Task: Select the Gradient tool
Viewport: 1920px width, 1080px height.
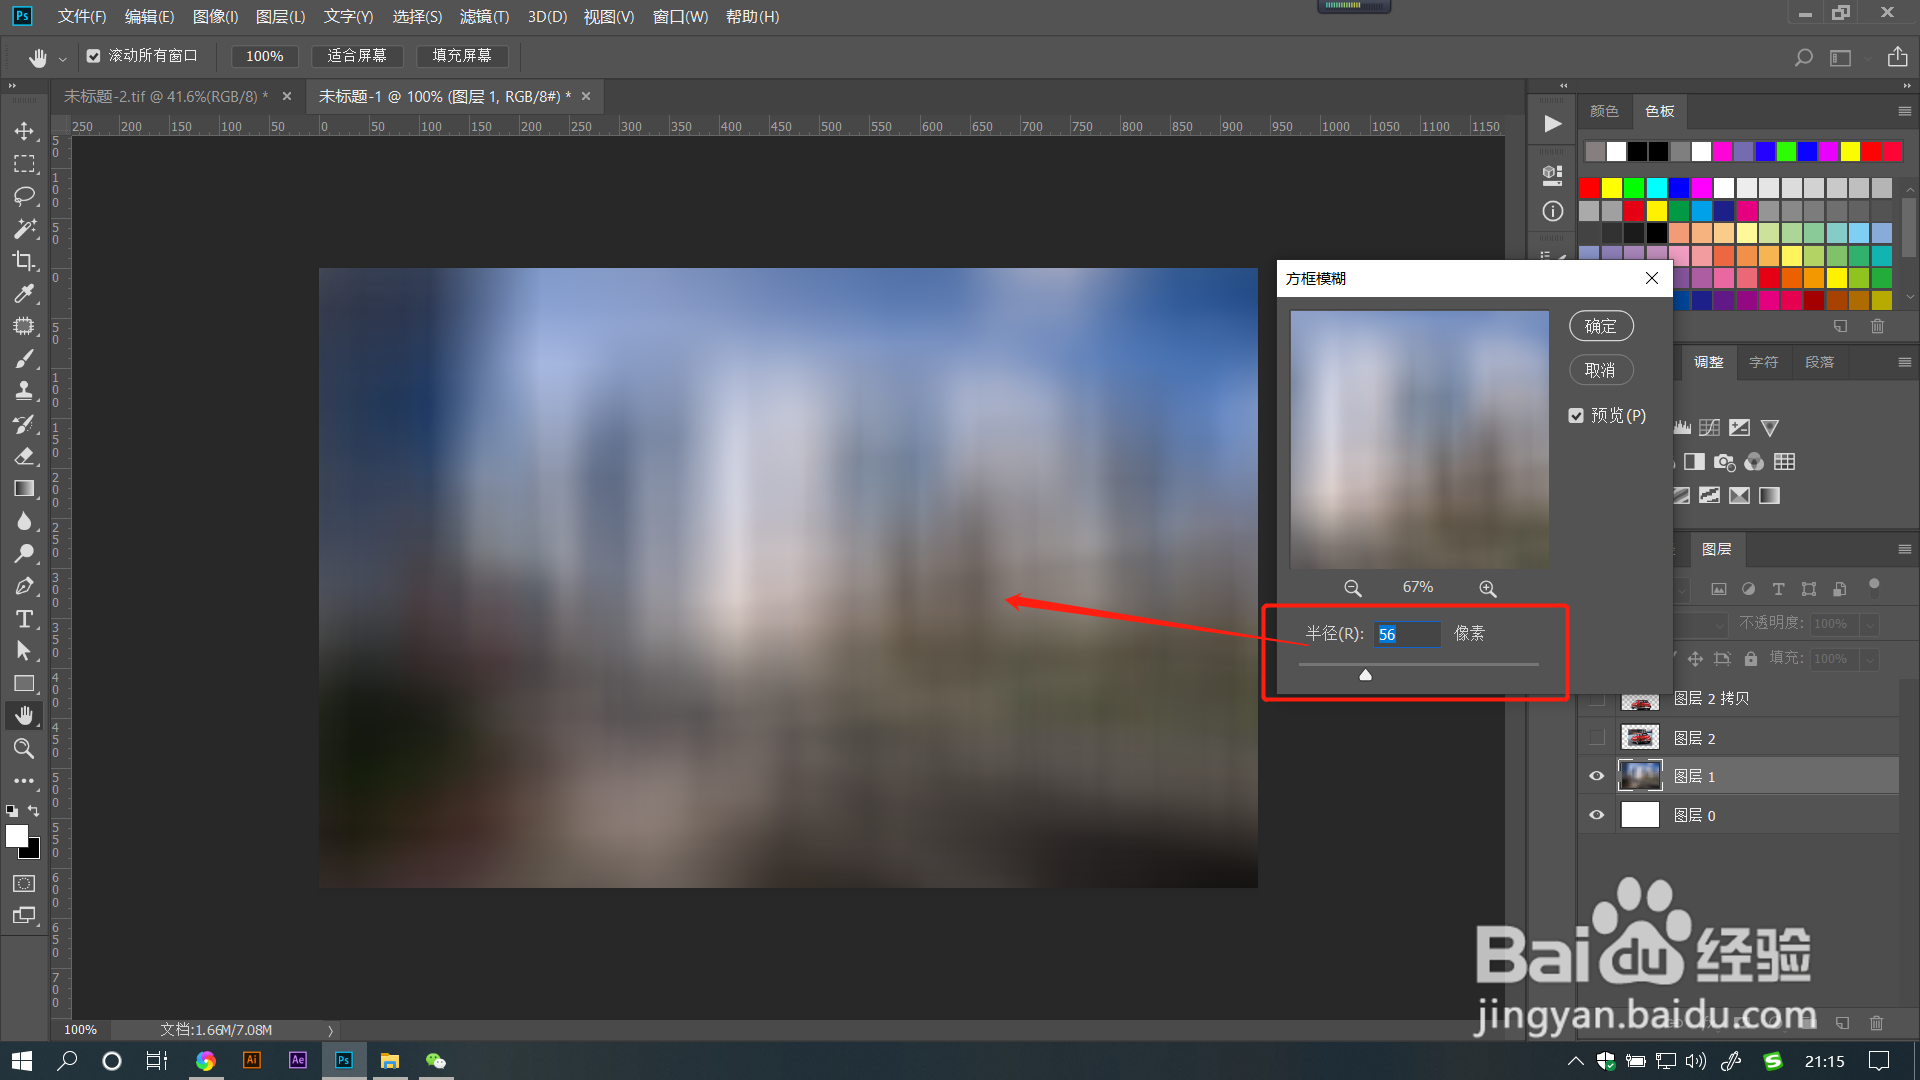Action: pos(24,489)
